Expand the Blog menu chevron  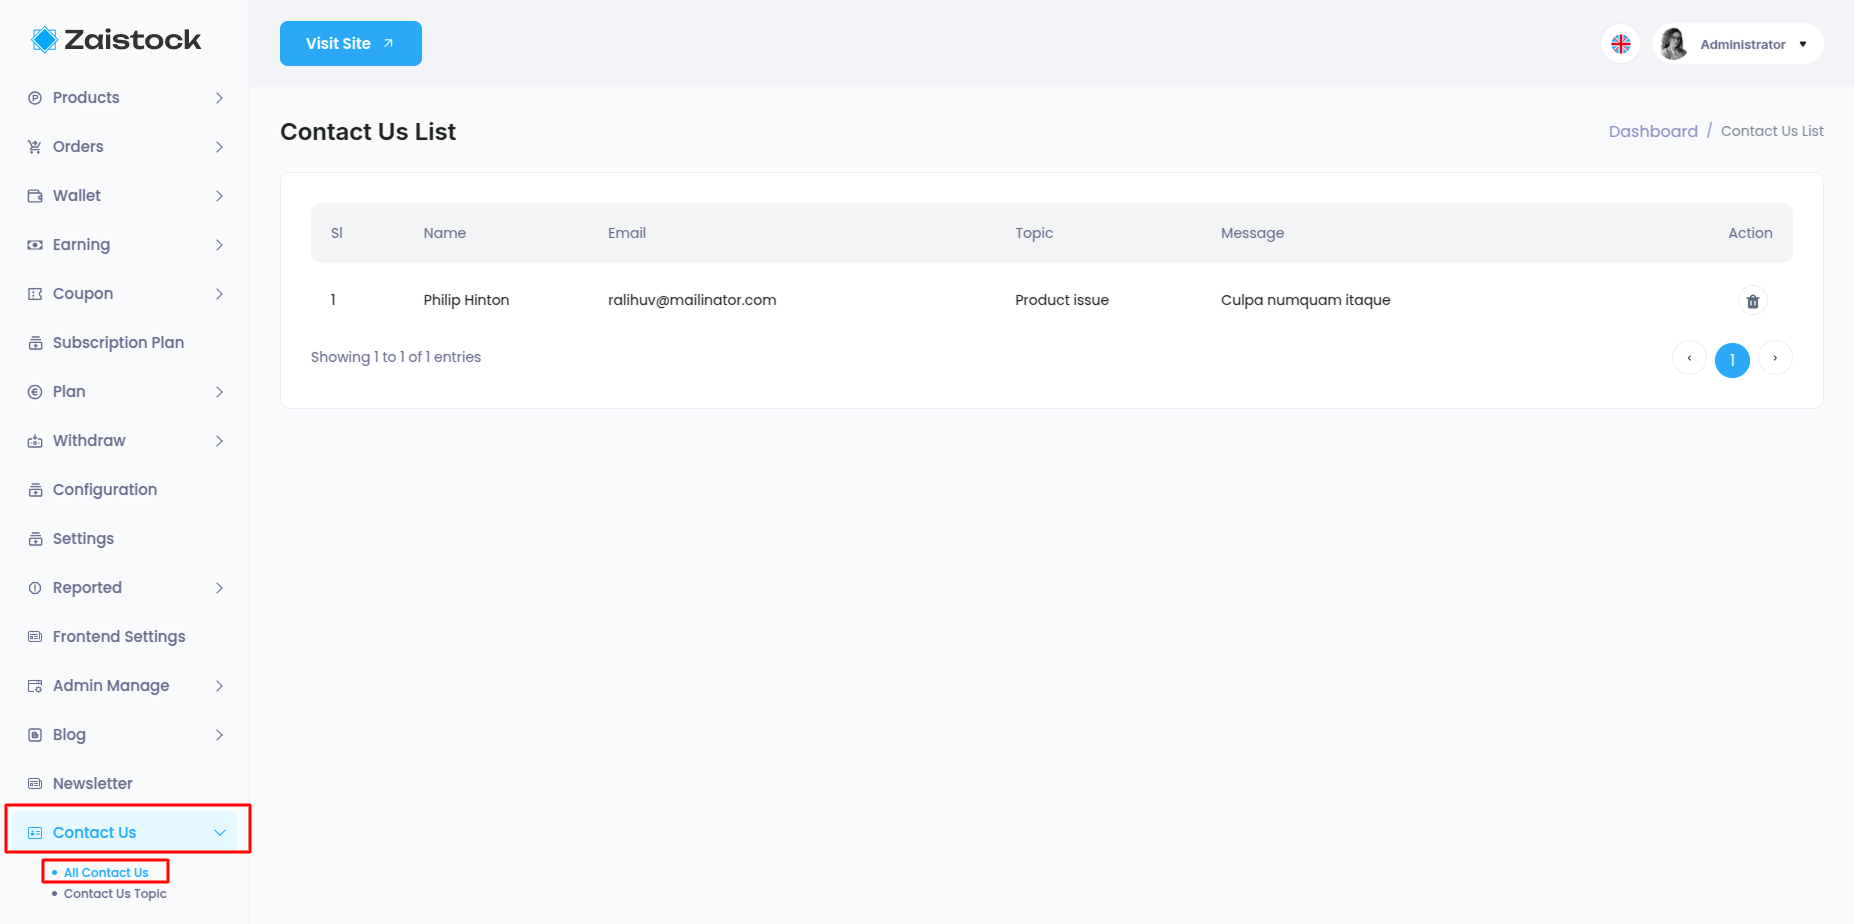(x=219, y=735)
